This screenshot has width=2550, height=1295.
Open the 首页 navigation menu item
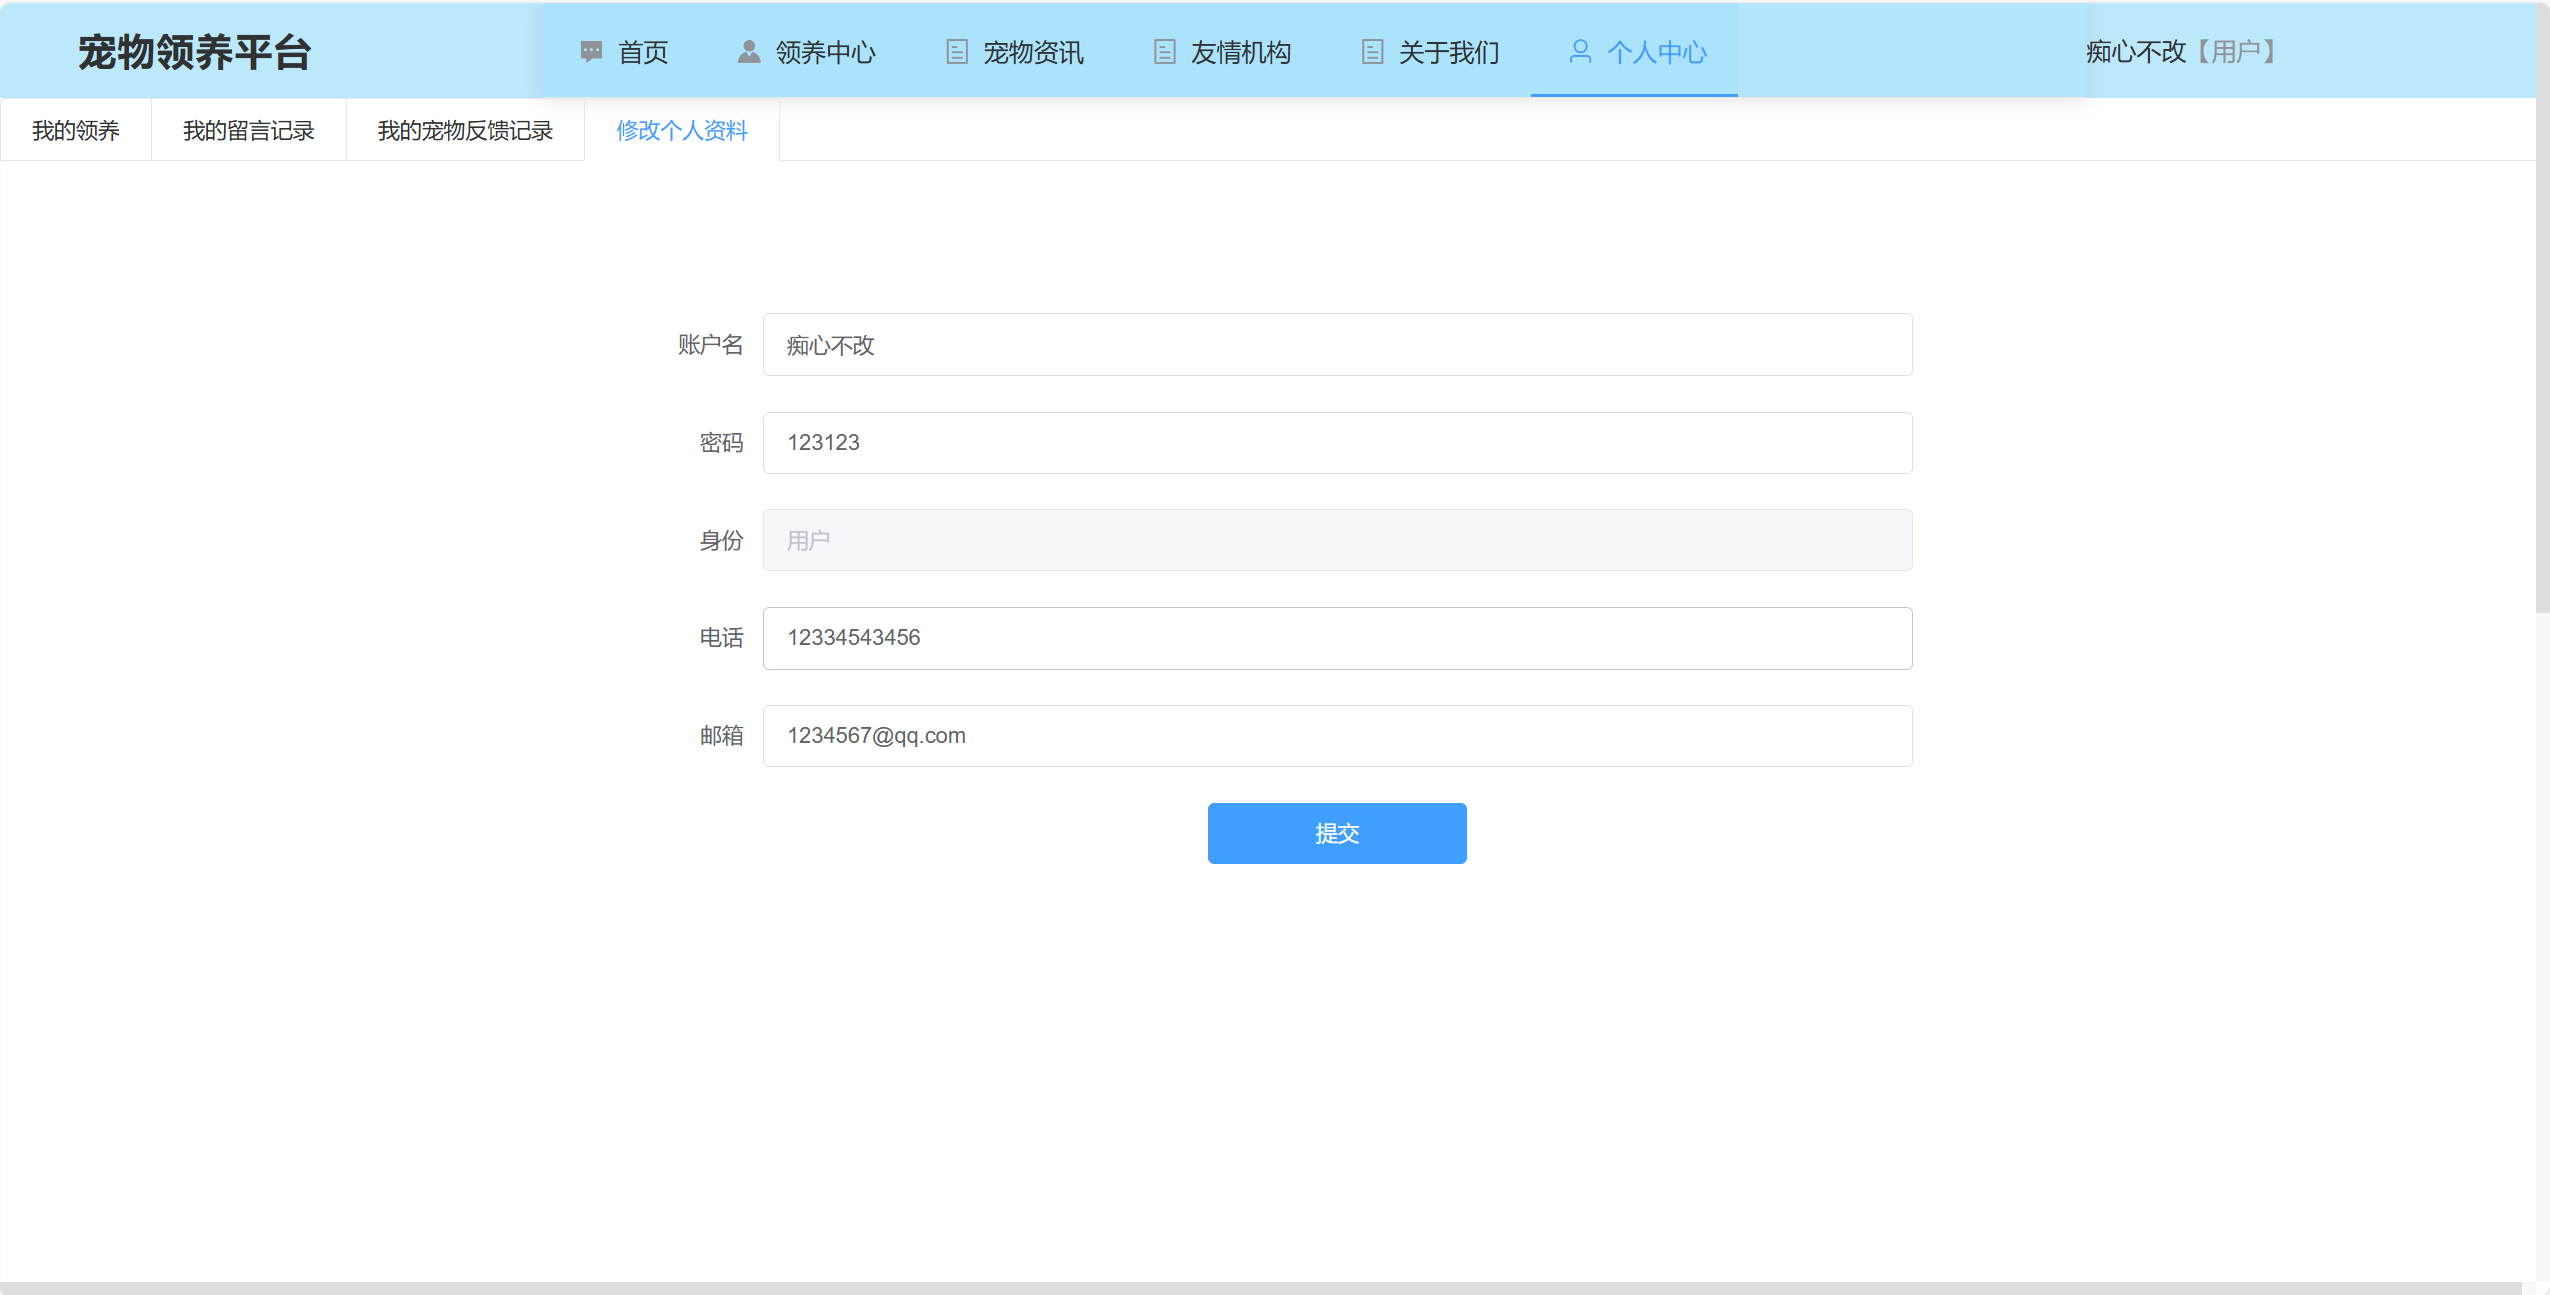pyautogui.click(x=643, y=52)
